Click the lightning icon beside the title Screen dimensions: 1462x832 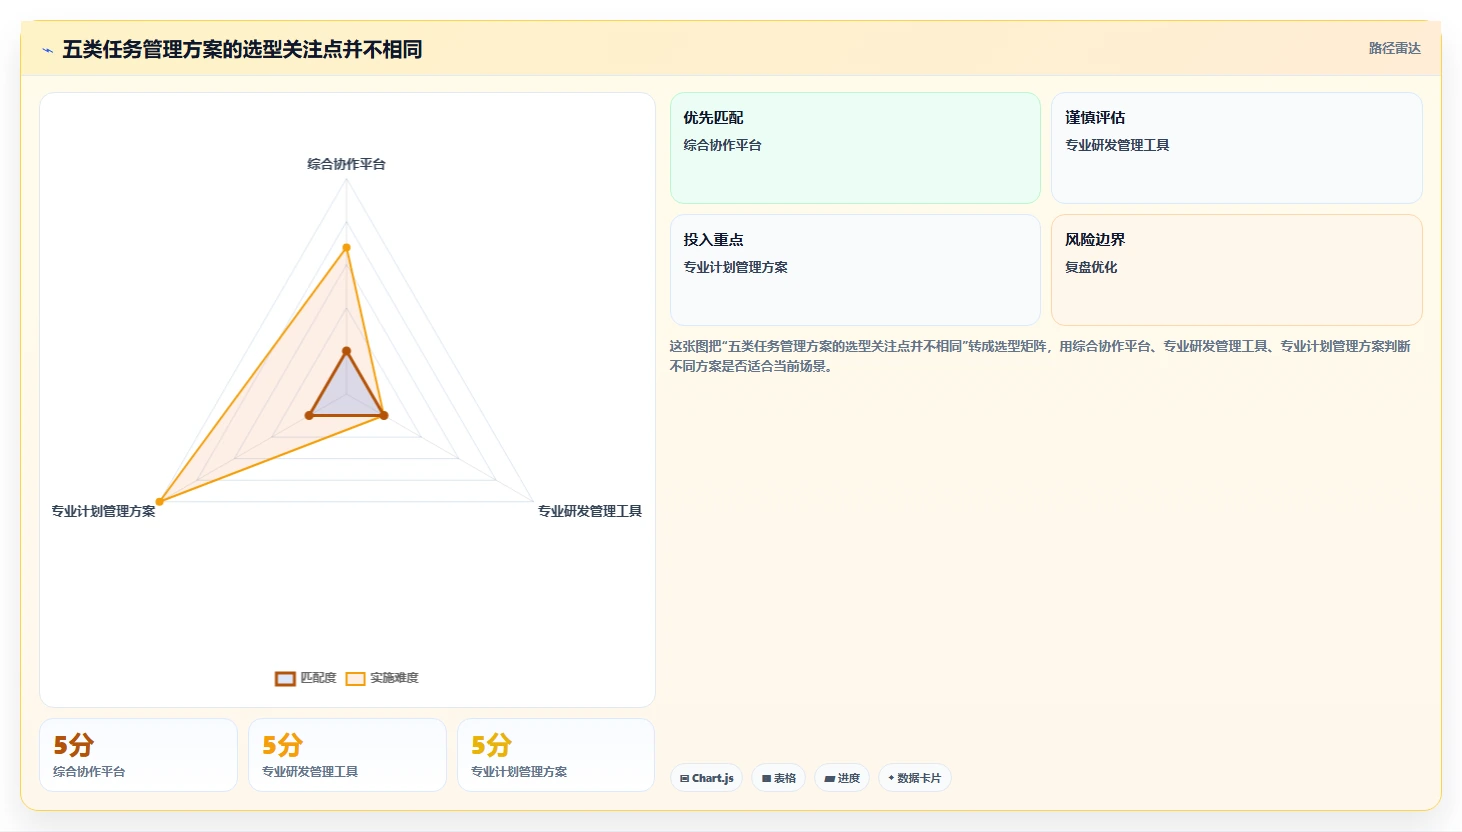coord(47,50)
